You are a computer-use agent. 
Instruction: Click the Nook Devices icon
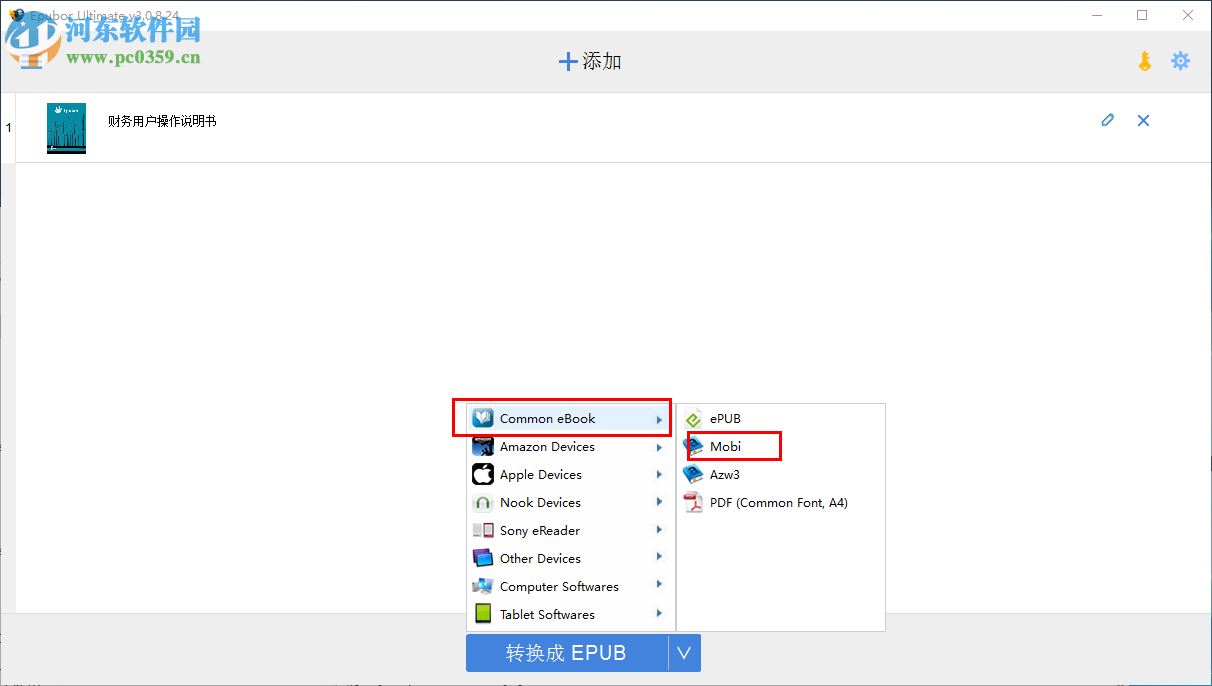coord(483,502)
